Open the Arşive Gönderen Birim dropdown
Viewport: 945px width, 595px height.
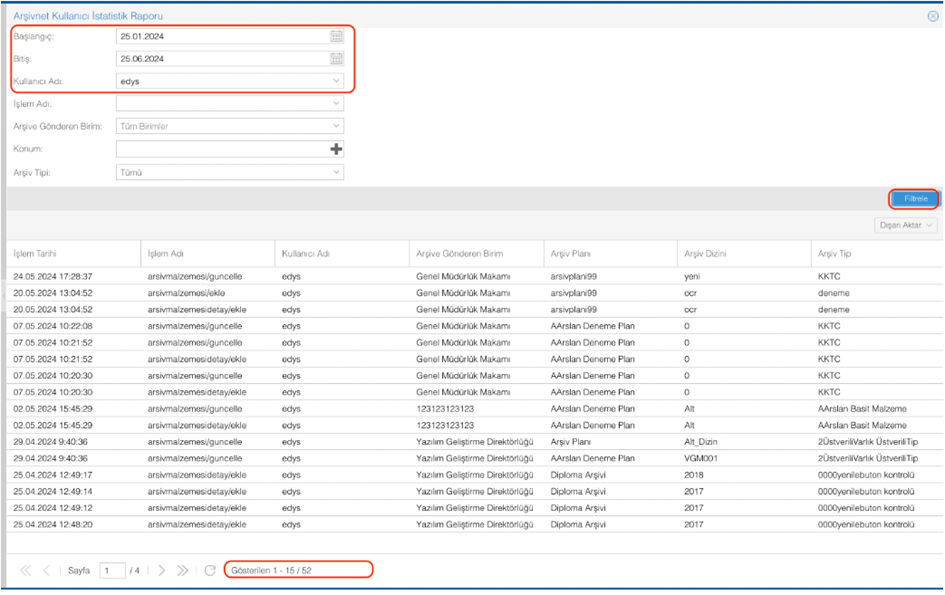click(x=337, y=127)
